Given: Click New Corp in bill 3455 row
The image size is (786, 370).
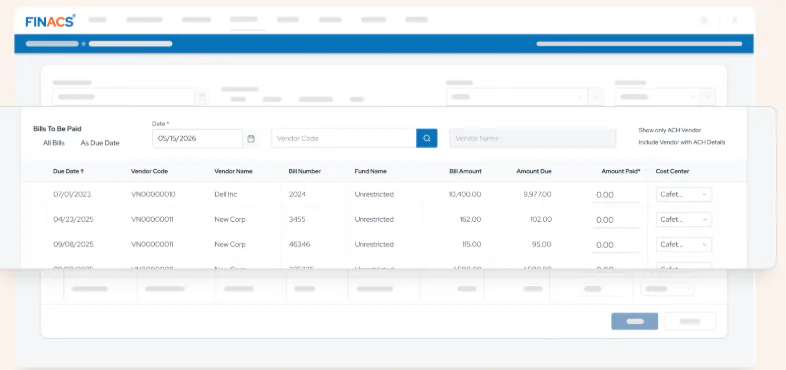Looking at the screenshot, I should click(x=230, y=220).
